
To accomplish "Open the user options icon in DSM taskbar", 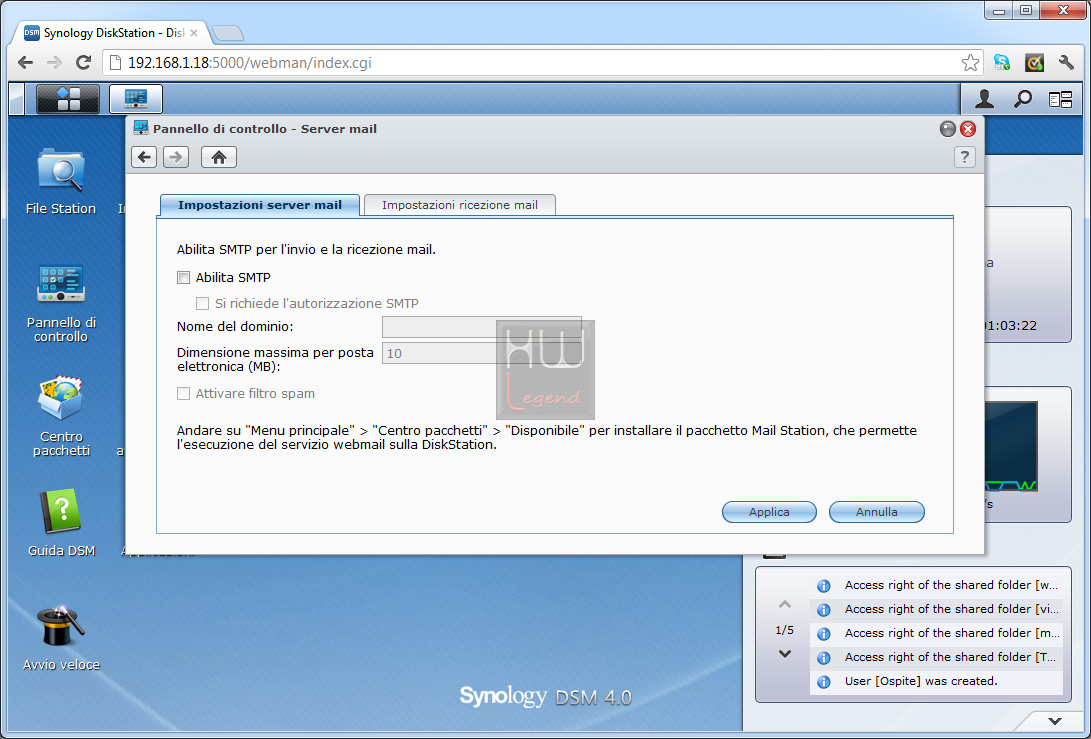I will click(x=984, y=99).
